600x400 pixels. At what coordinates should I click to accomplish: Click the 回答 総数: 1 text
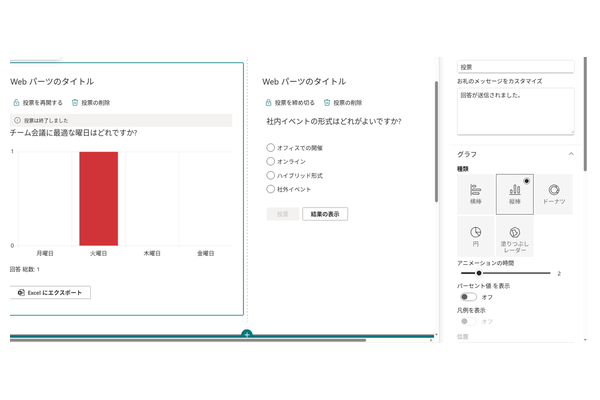tap(25, 269)
